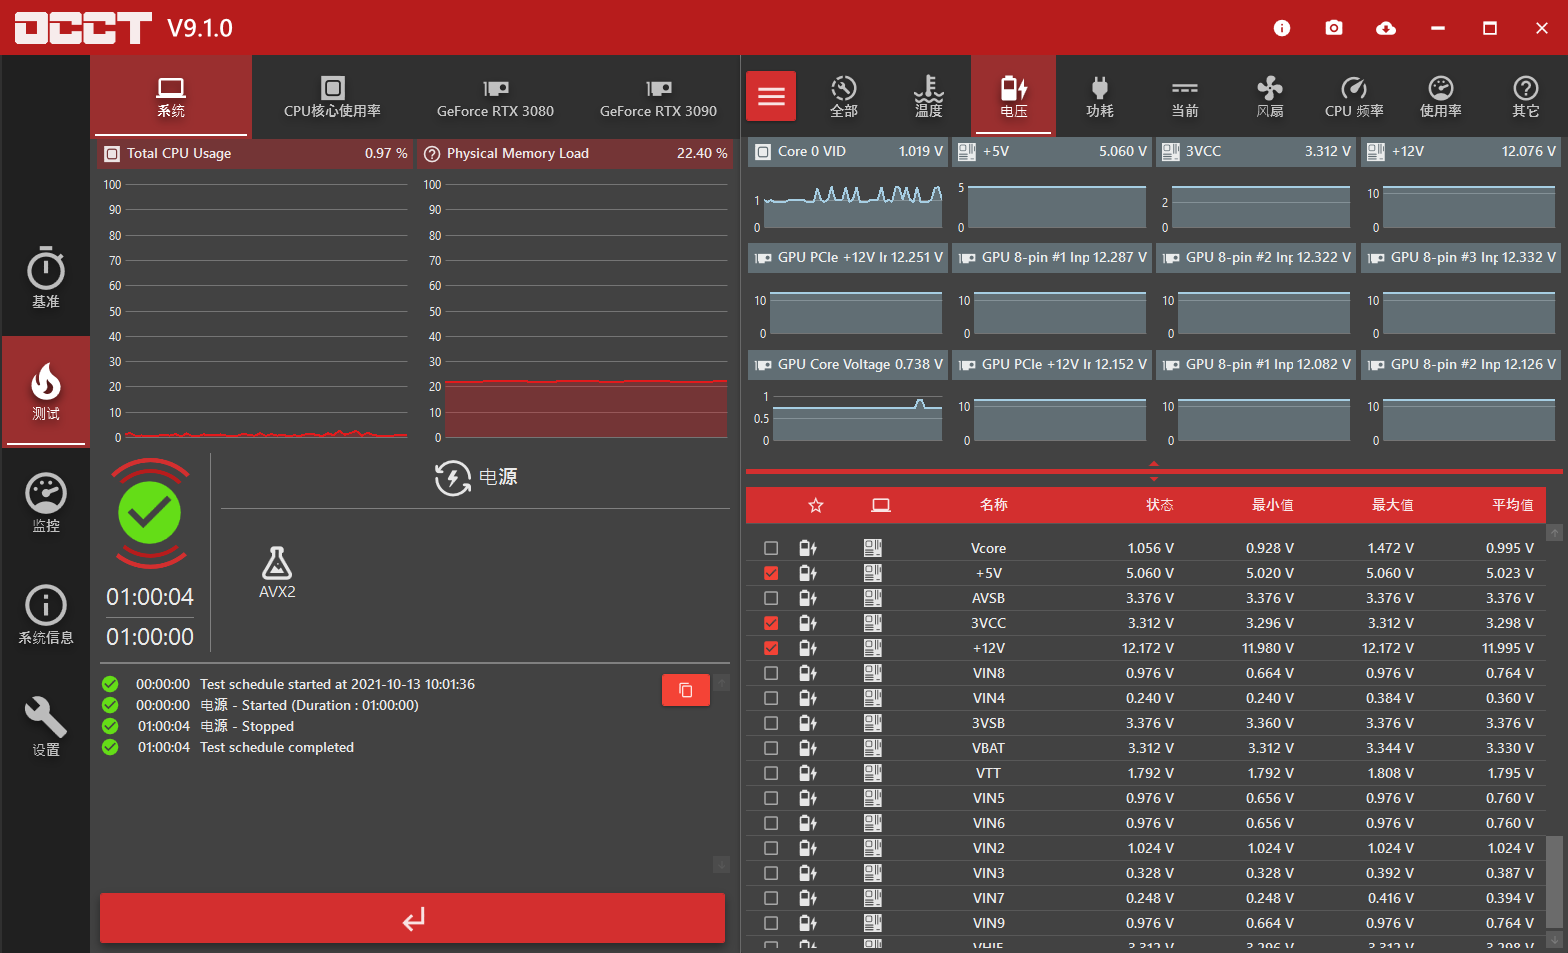Show the 风扇 fan sensors
Image resolution: width=1568 pixels, height=953 pixels.
point(1269,97)
